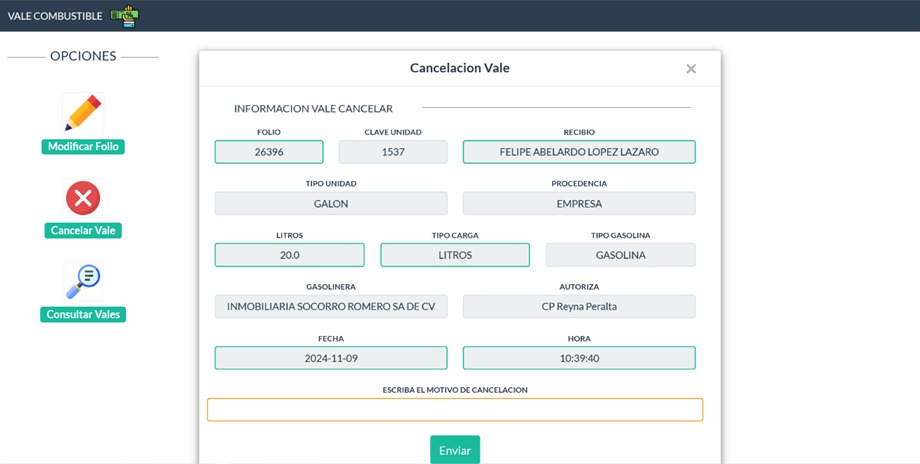Click the AUTORIZA label

579,287
